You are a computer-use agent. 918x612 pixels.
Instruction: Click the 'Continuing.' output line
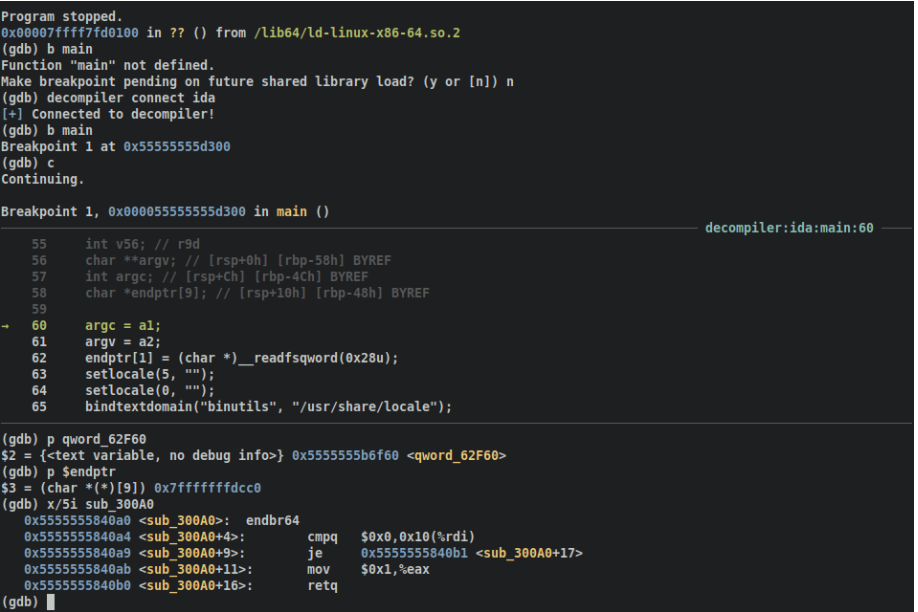click(43, 179)
